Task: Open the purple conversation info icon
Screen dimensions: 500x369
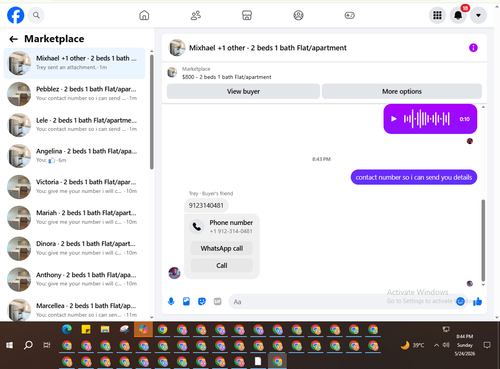Action: click(473, 48)
